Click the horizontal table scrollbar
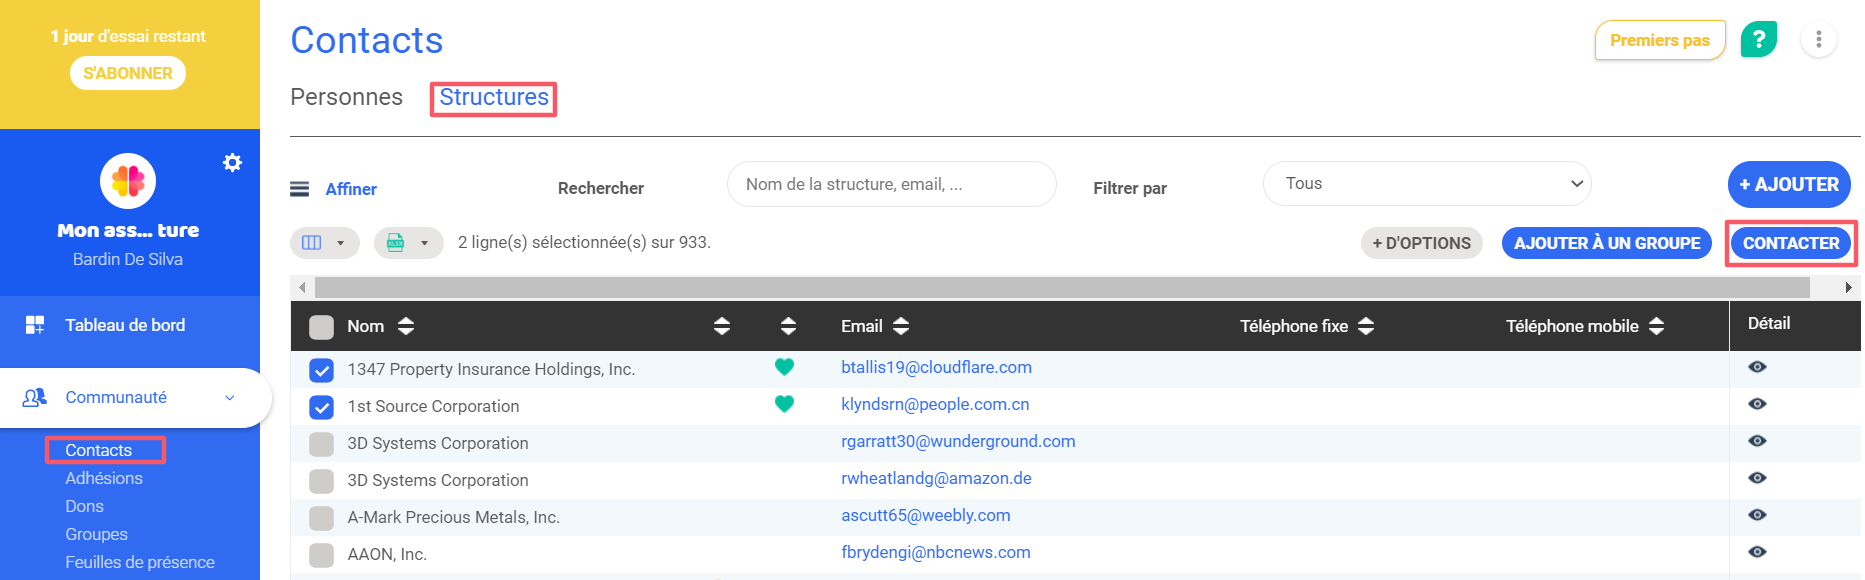This screenshot has width=1865, height=580. 1060,288
